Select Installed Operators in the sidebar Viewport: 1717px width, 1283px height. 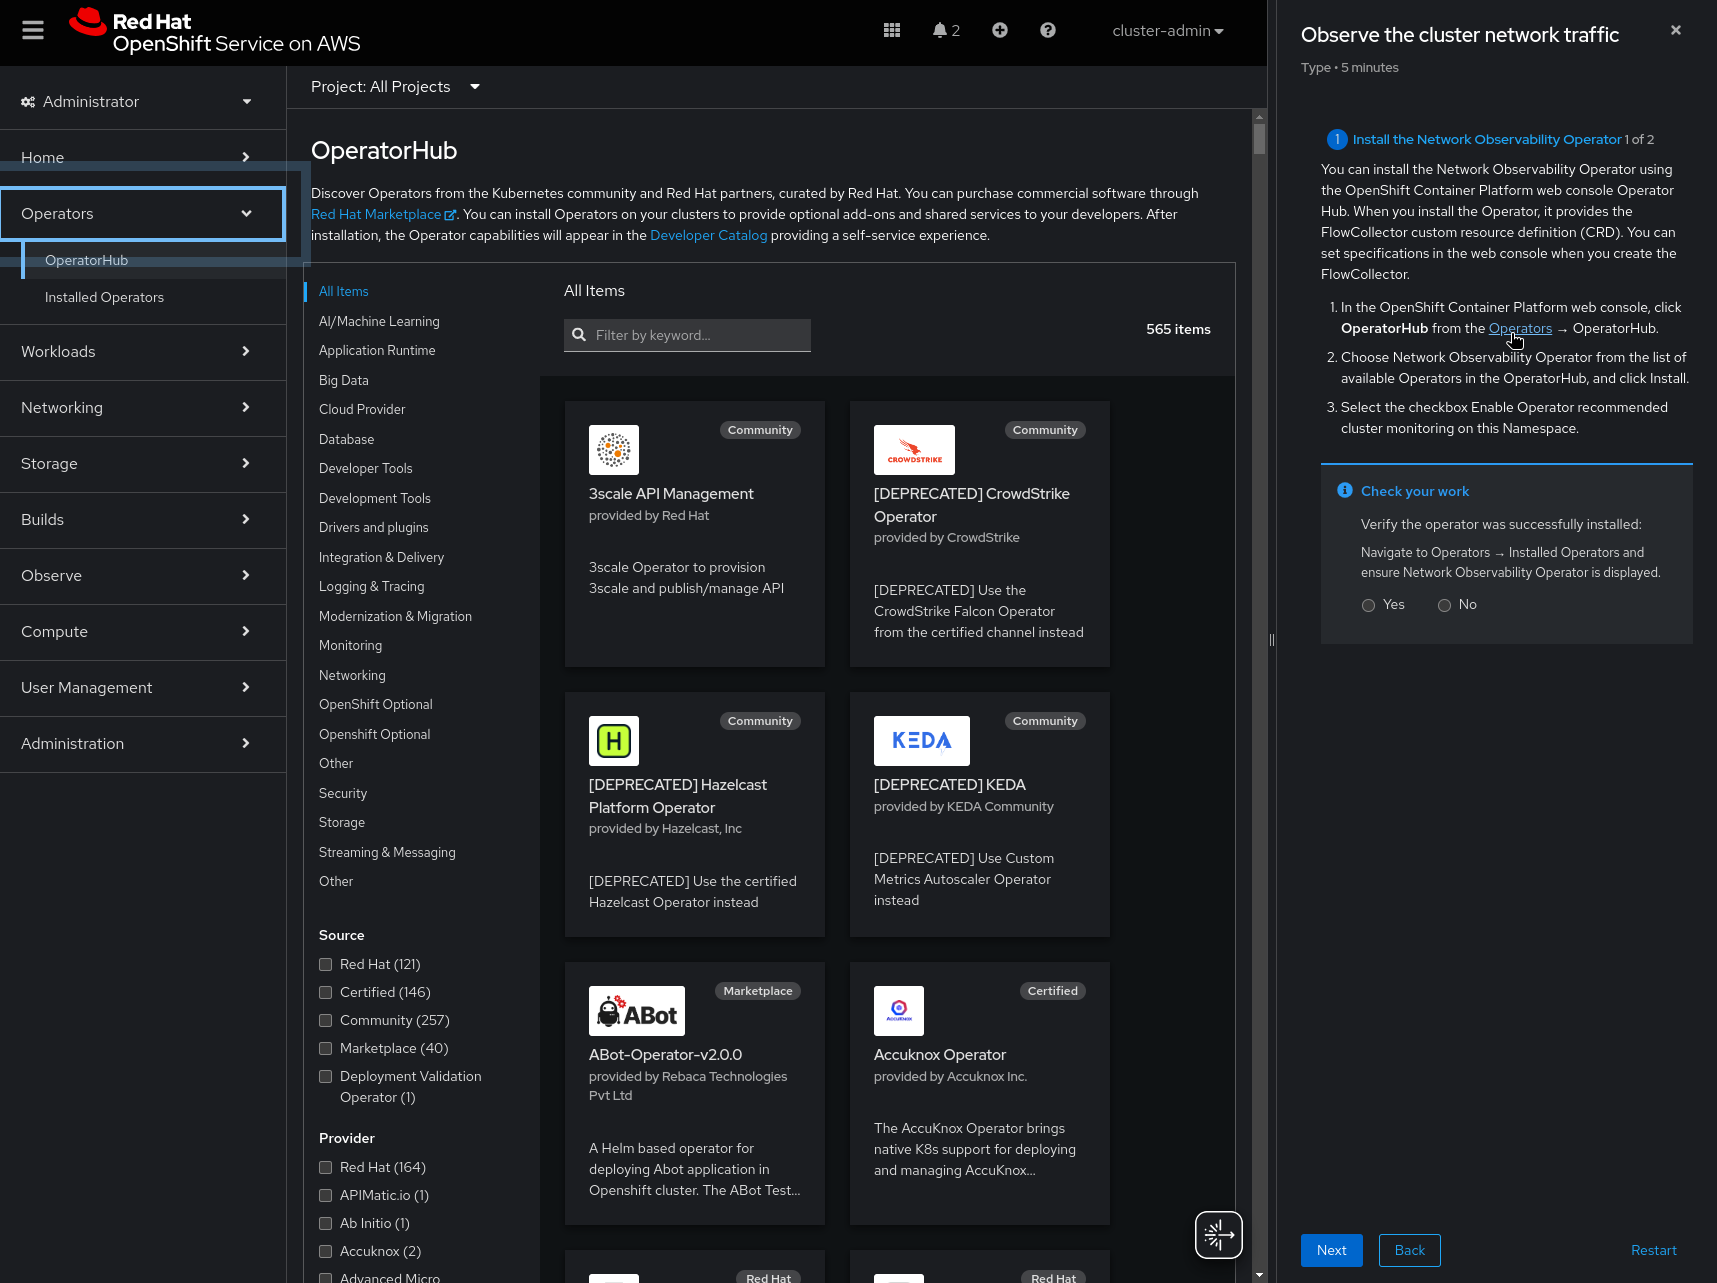pos(104,298)
